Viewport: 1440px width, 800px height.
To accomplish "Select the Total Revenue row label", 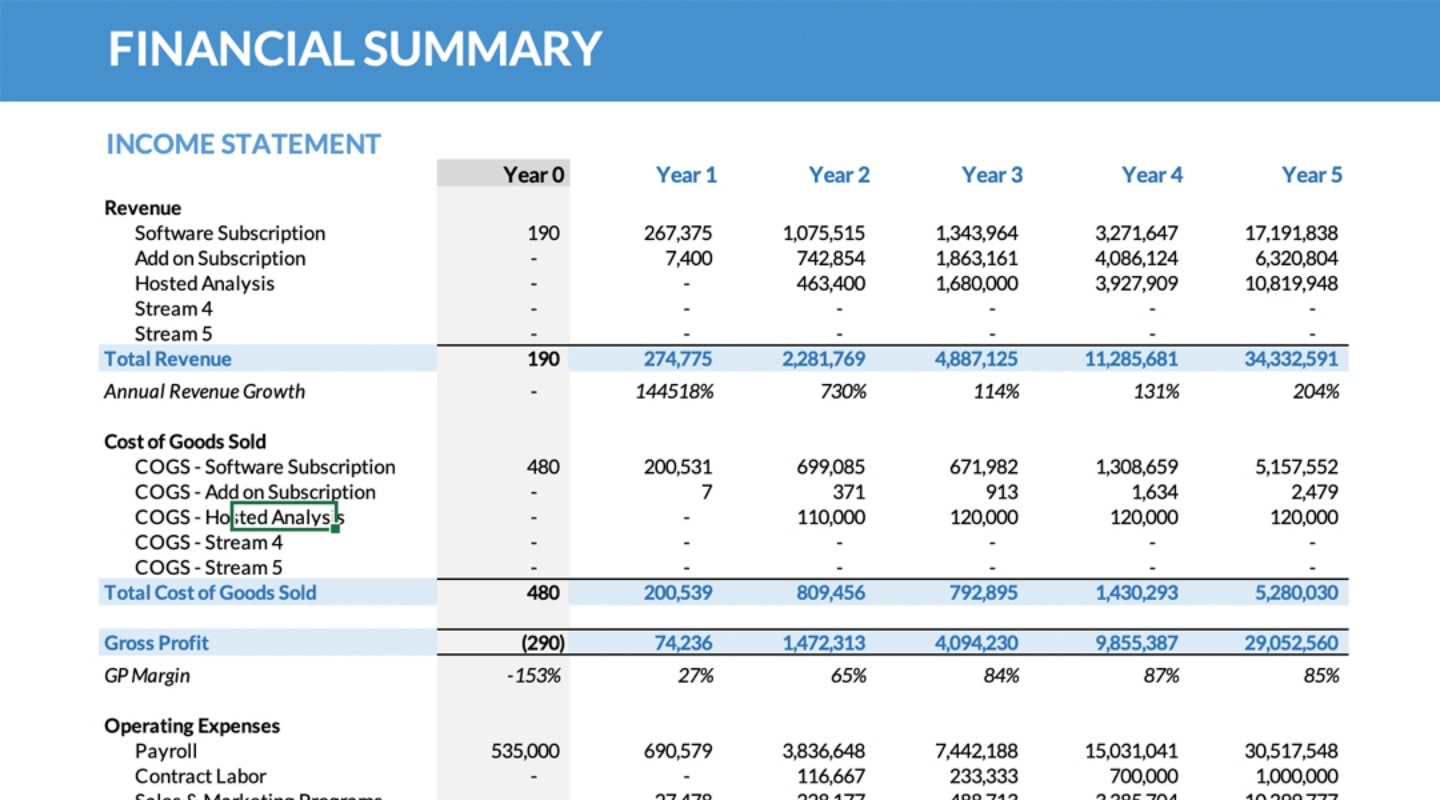I will point(168,359).
